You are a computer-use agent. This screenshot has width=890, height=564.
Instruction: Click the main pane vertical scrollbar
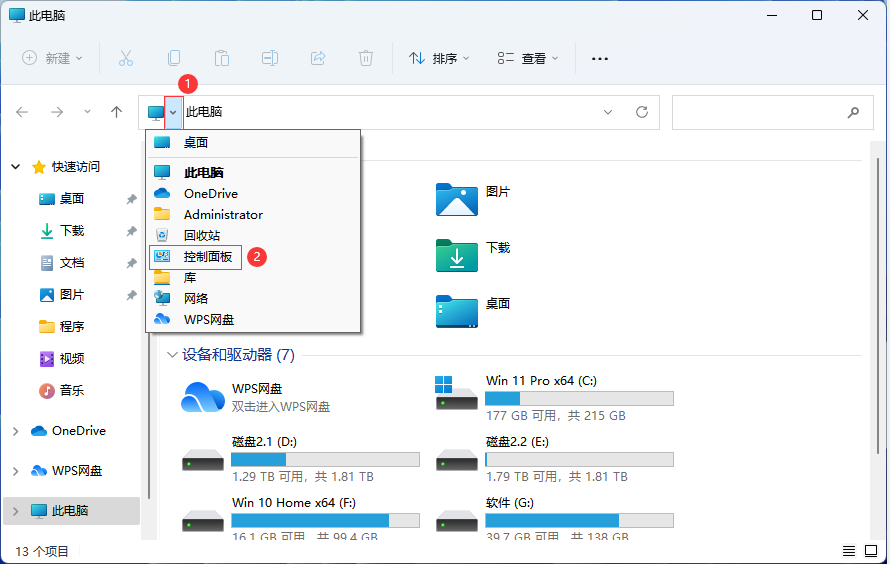tap(878, 306)
